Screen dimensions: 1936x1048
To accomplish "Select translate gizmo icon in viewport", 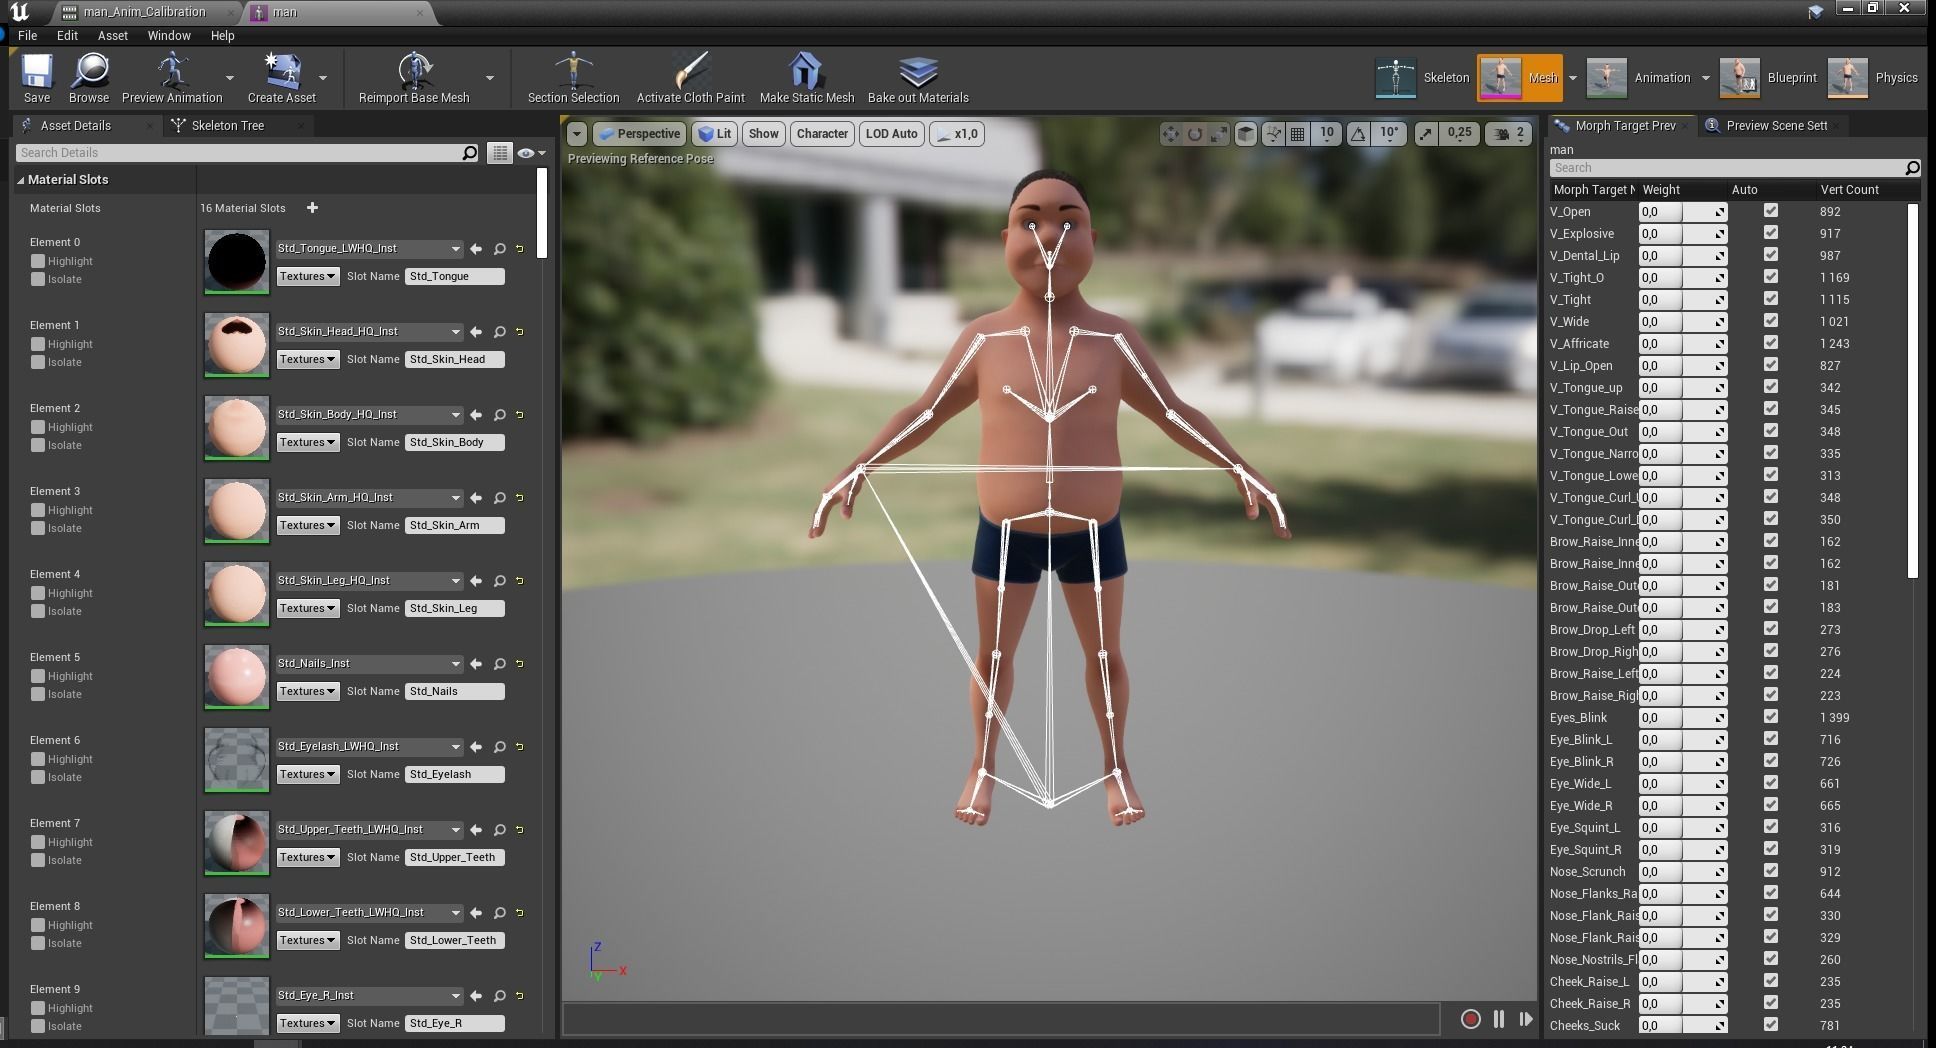I will (1170, 134).
